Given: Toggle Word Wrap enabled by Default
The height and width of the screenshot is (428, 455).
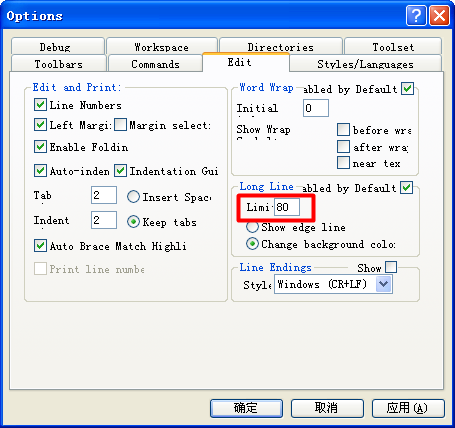Looking at the screenshot, I should [x=407, y=88].
